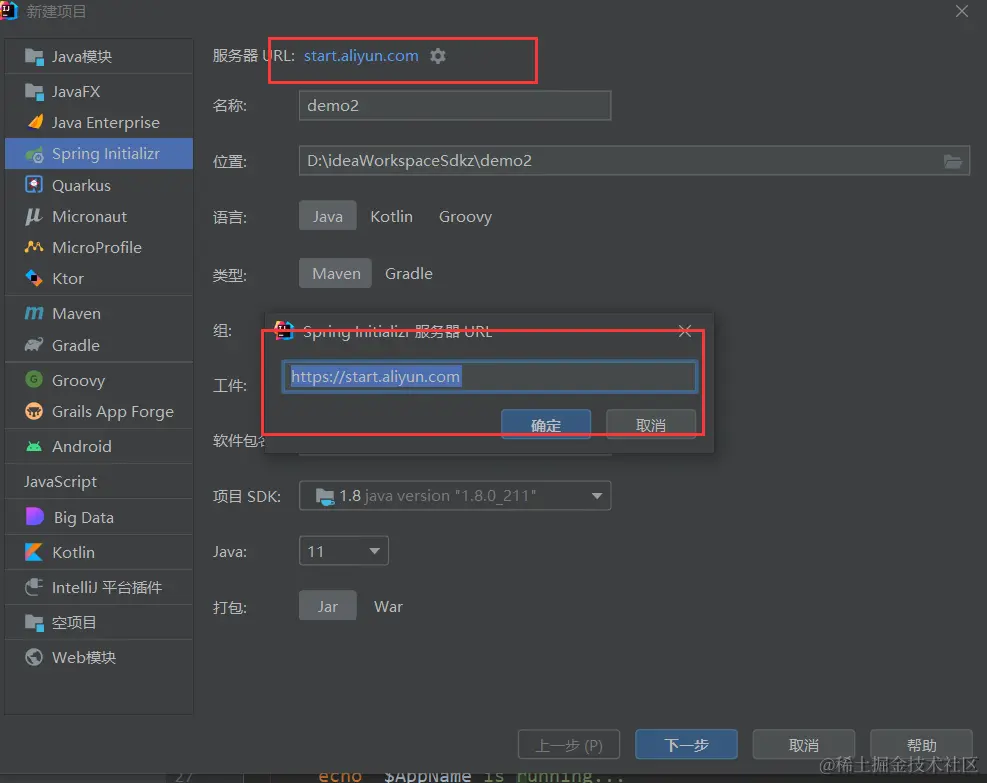Click the https://start.aliyun.com URL field
Image resolution: width=987 pixels, height=783 pixels.
click(490, 376)
